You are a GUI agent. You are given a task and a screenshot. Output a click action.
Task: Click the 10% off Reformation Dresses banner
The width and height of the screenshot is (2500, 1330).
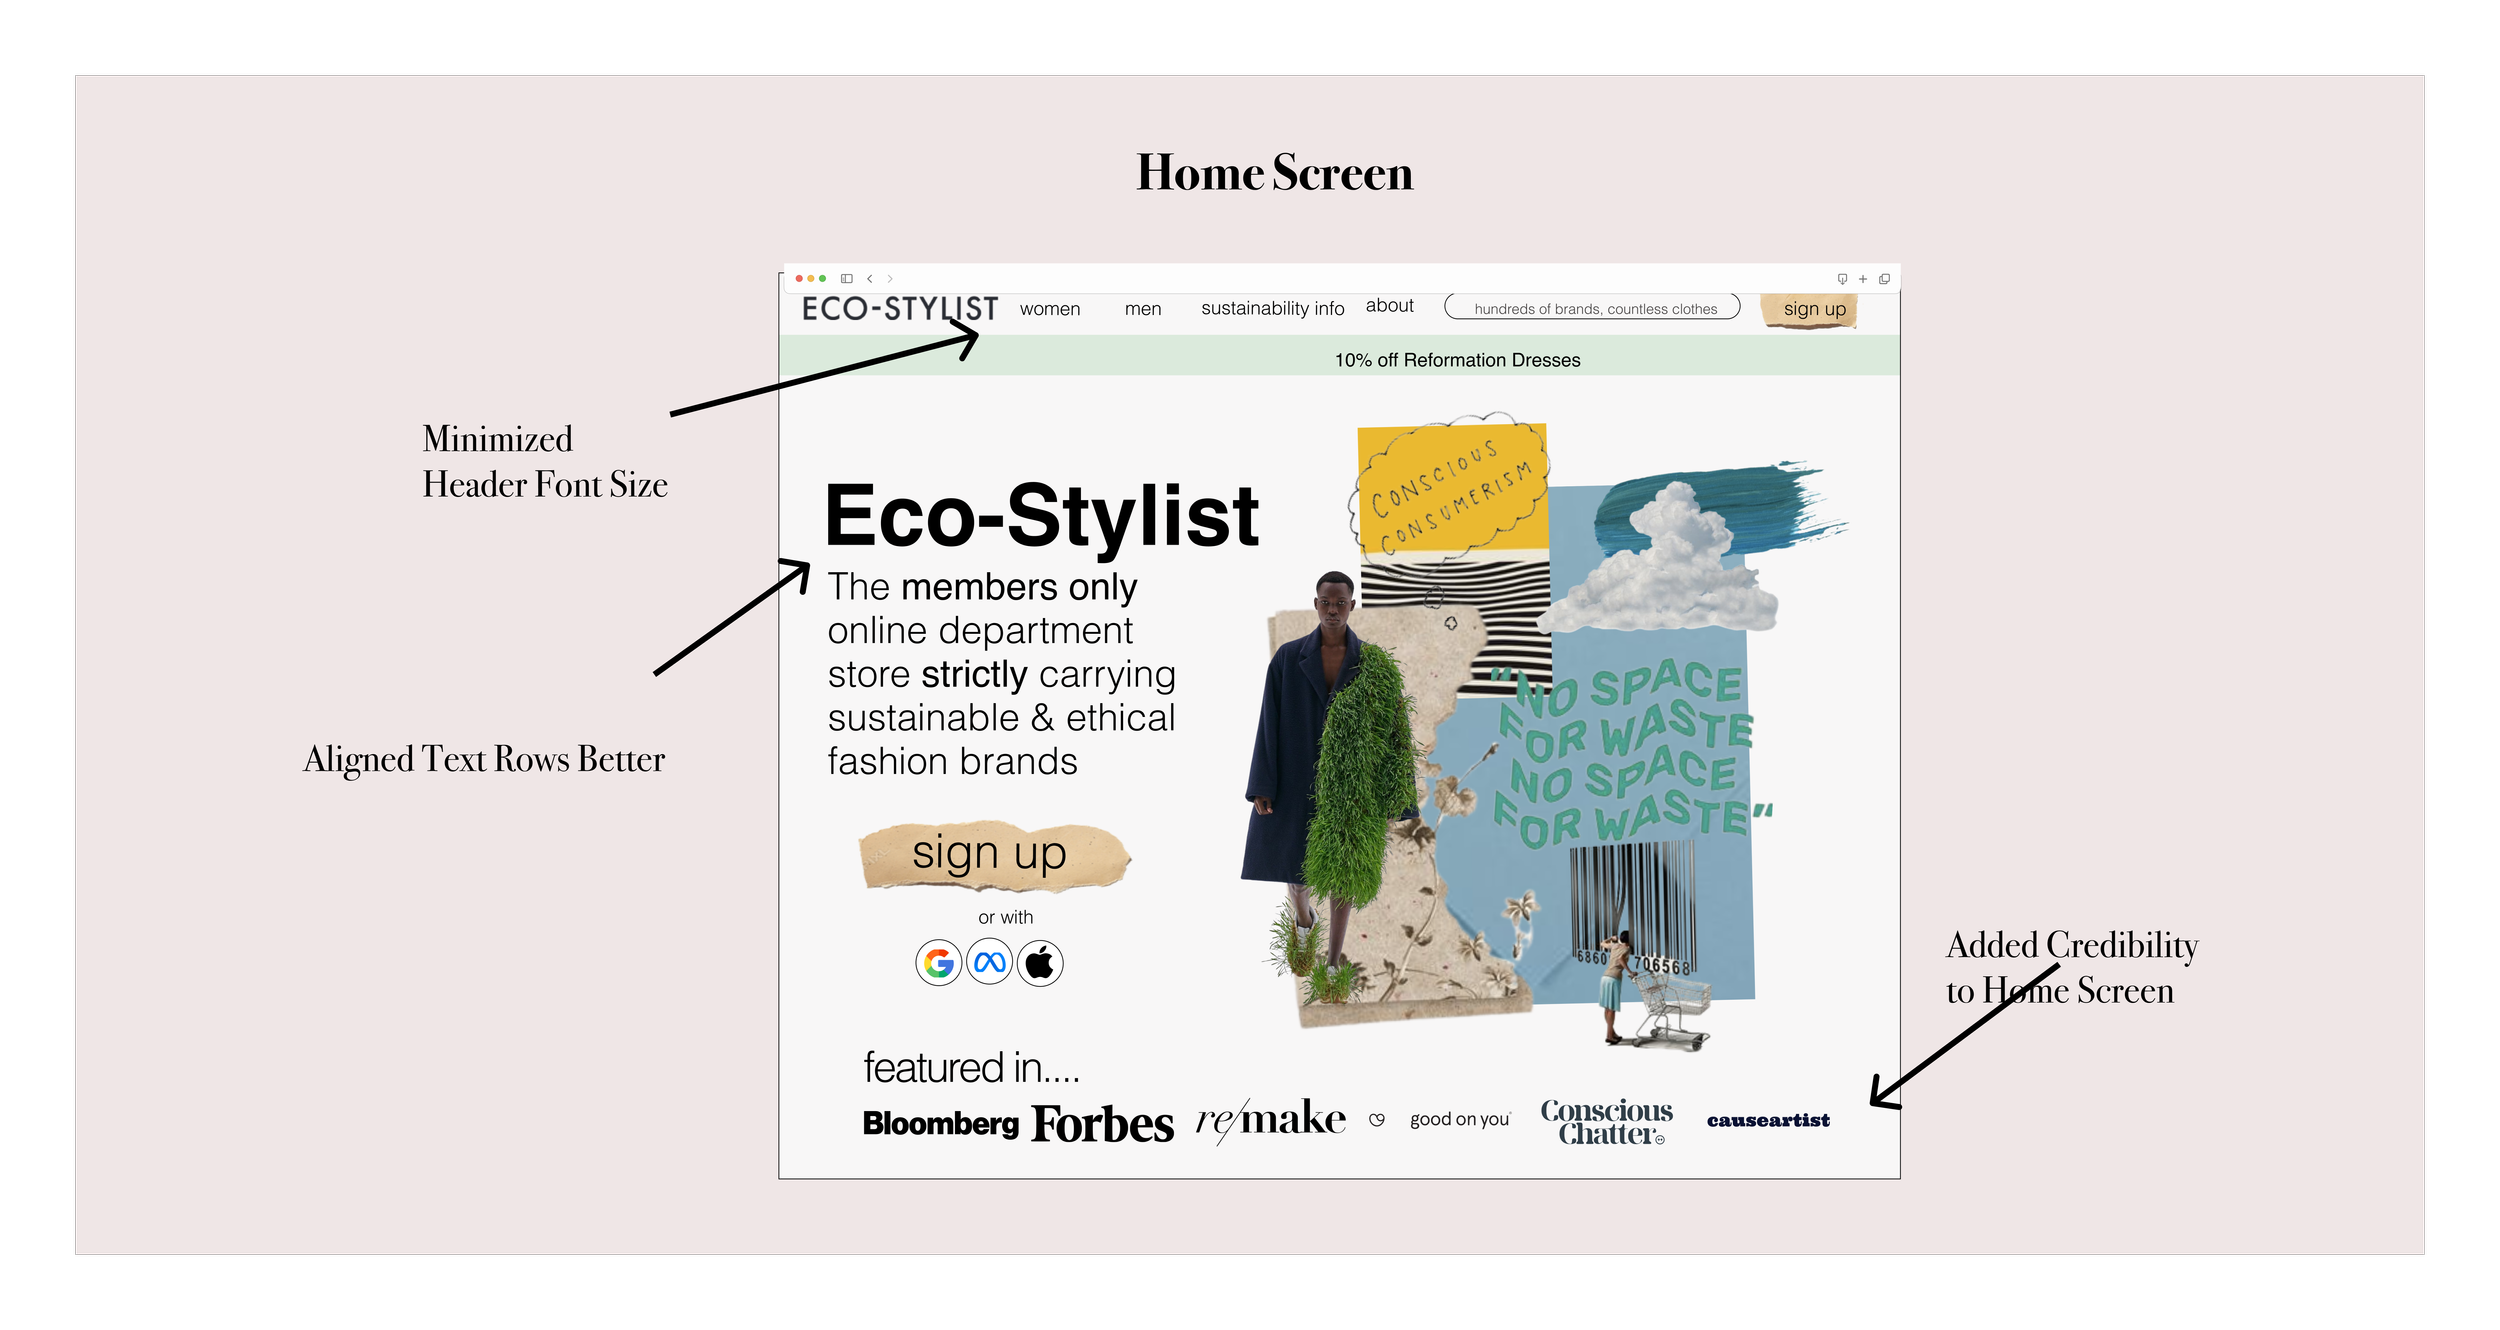[x=1457, y=360]
